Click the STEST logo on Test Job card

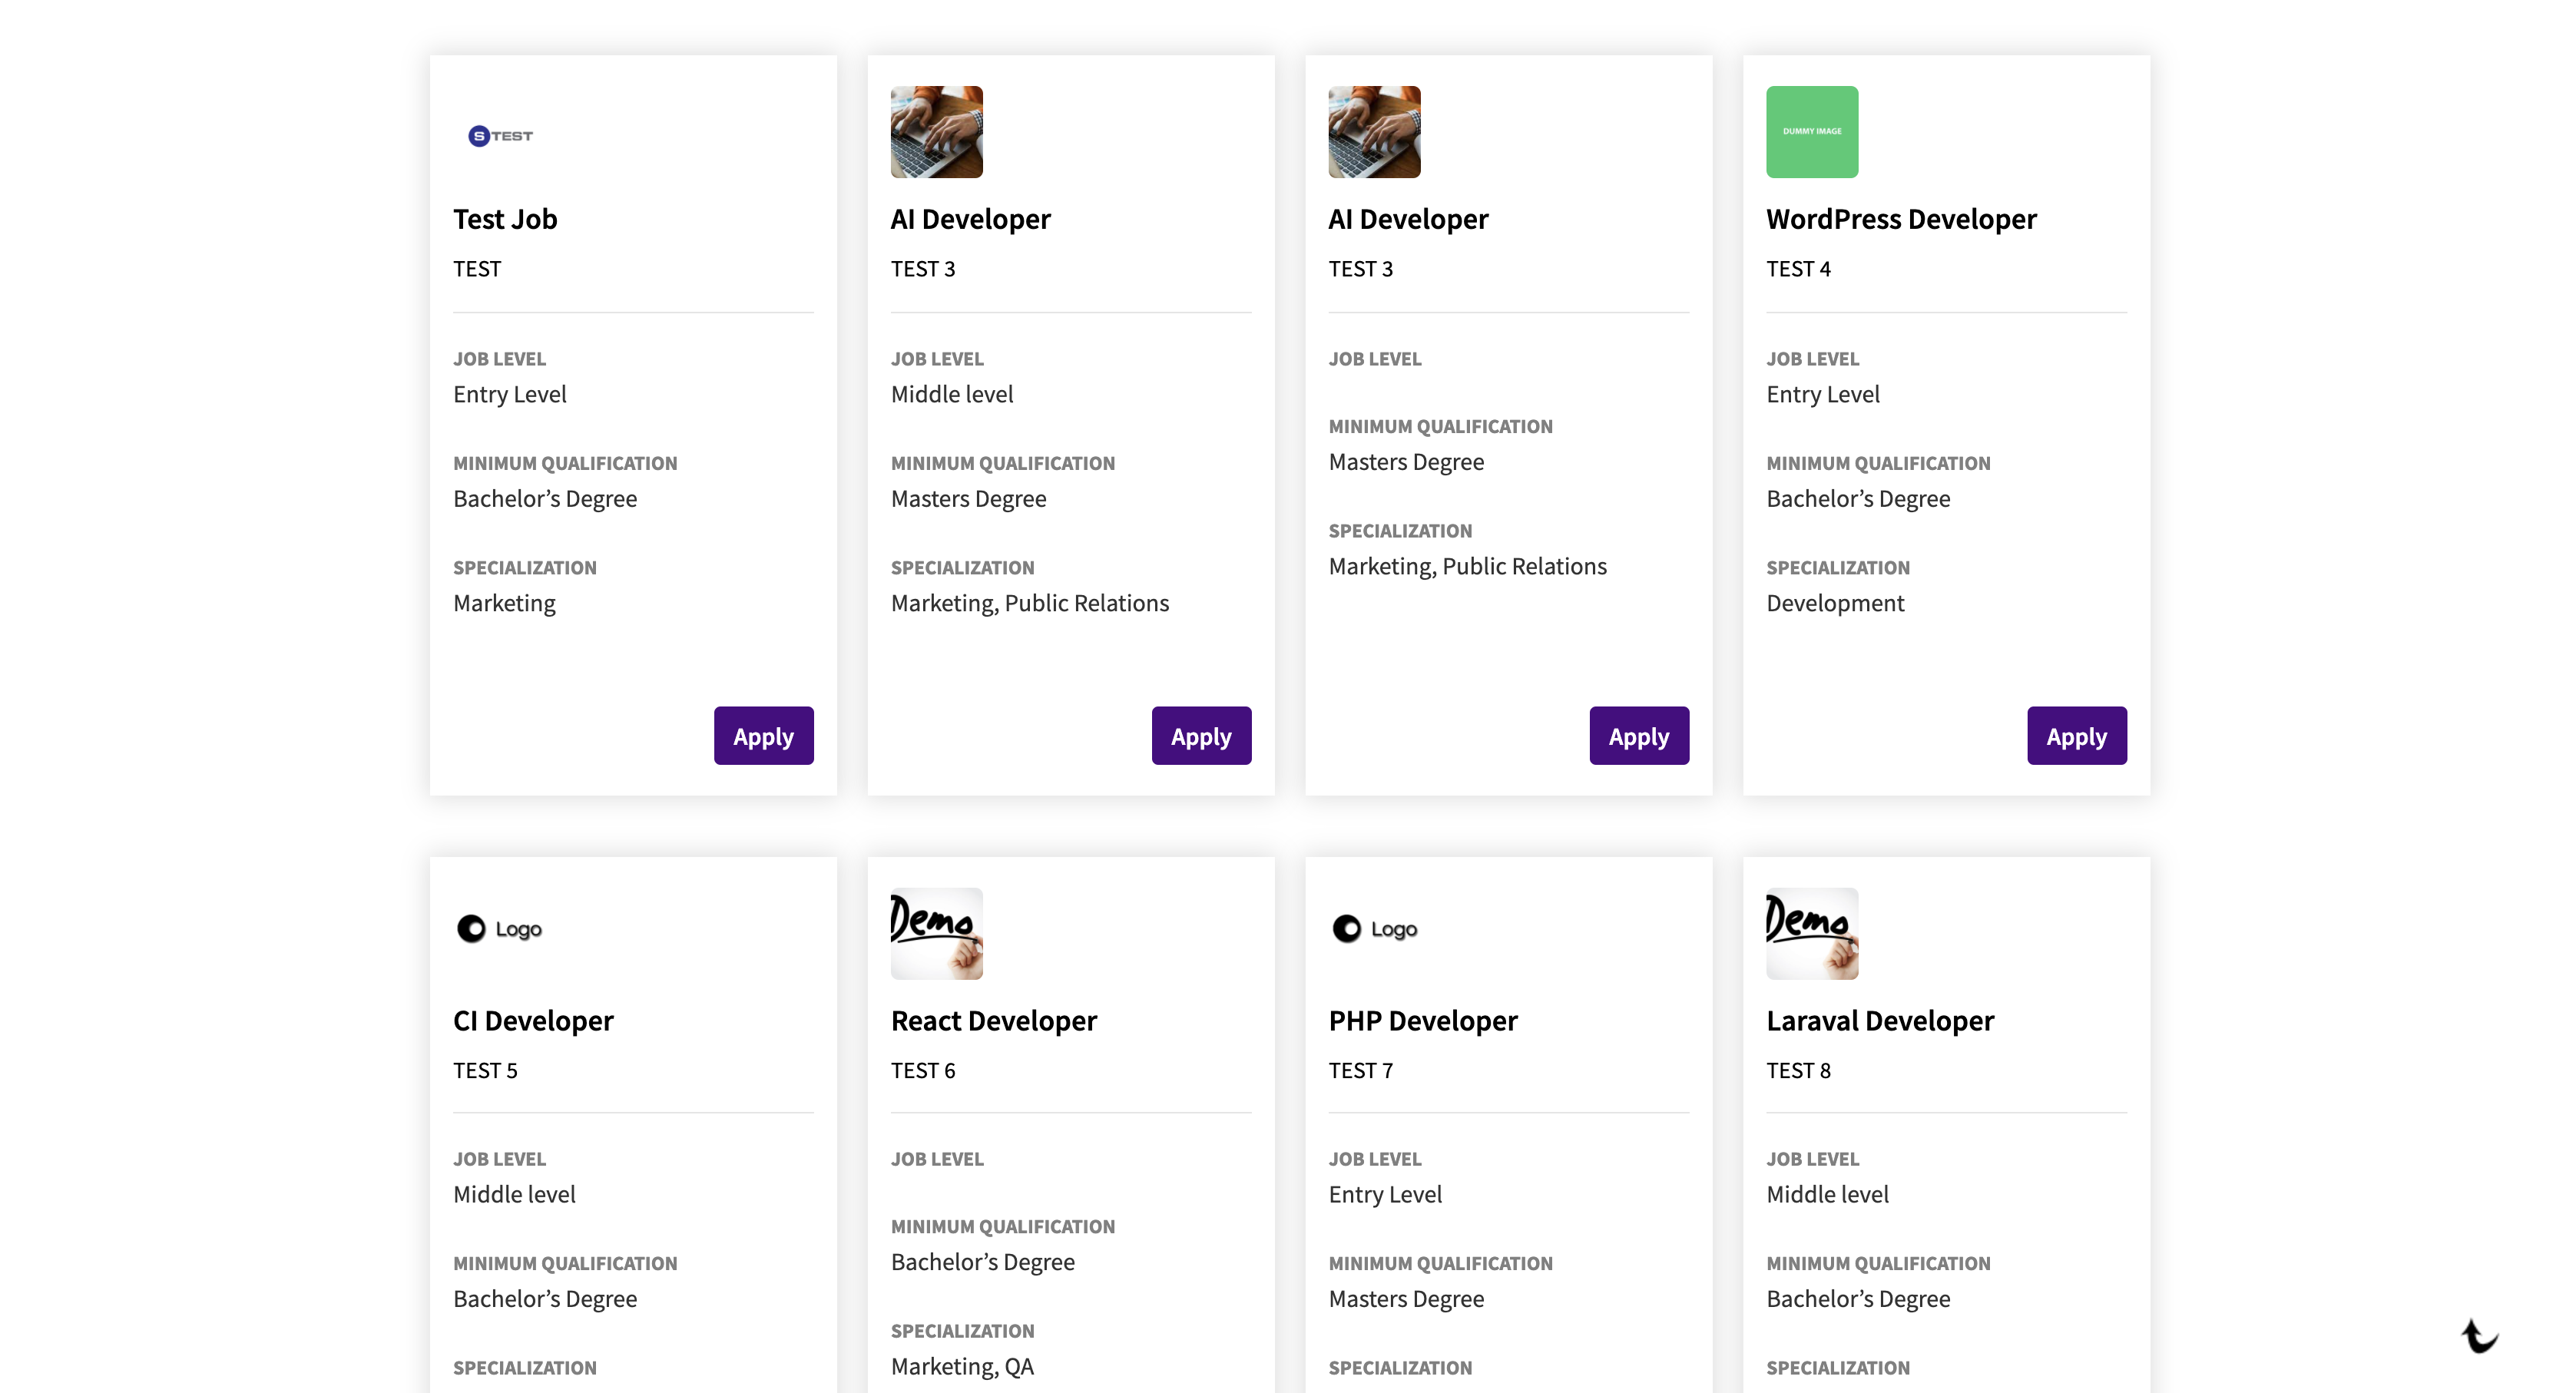tap(500, 135)
